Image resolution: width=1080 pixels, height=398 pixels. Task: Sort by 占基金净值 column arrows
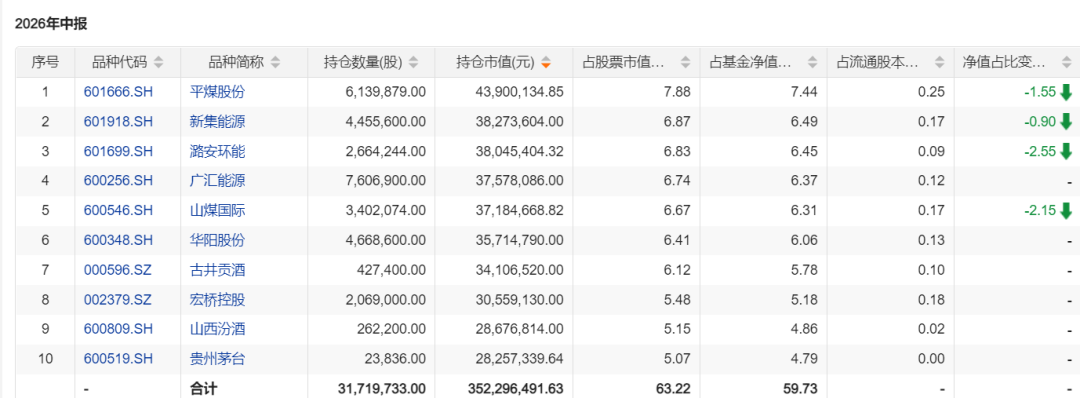(812, 63)
